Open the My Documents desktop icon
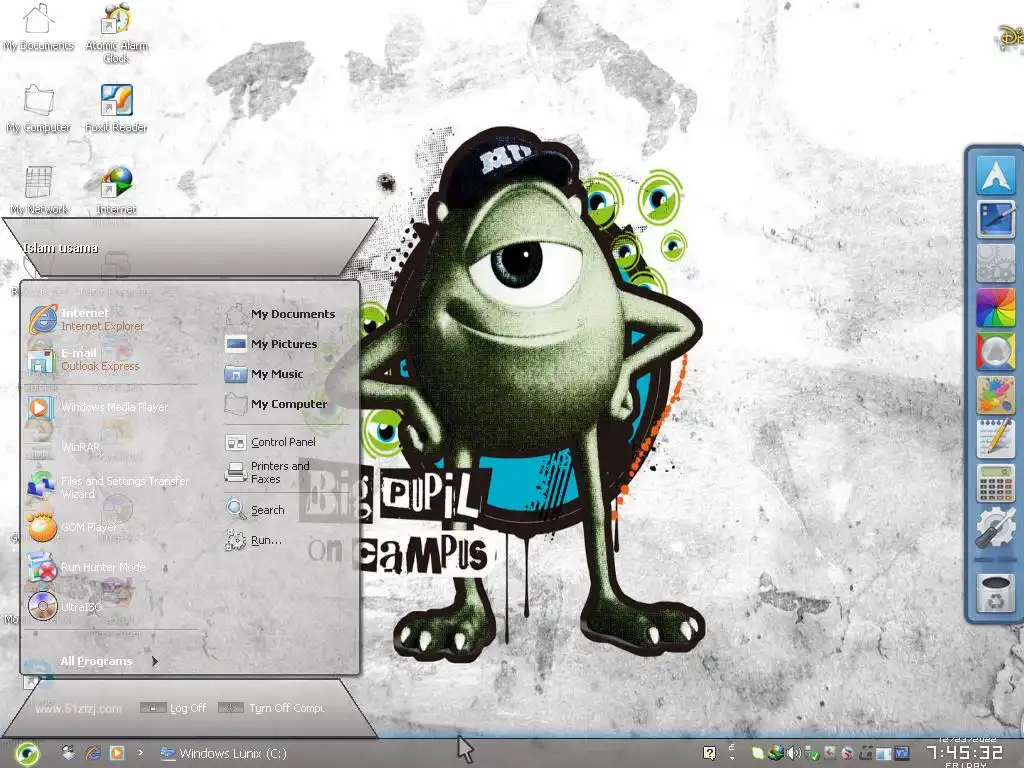 click(x=39, y=27)
